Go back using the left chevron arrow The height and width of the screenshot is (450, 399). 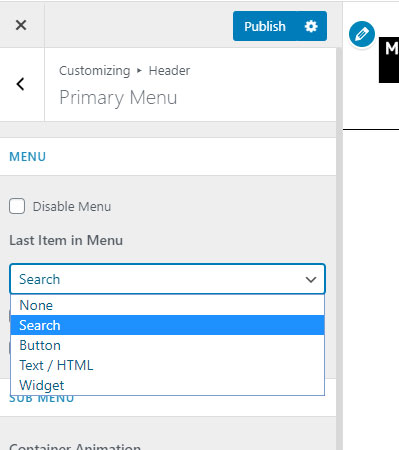21,84
